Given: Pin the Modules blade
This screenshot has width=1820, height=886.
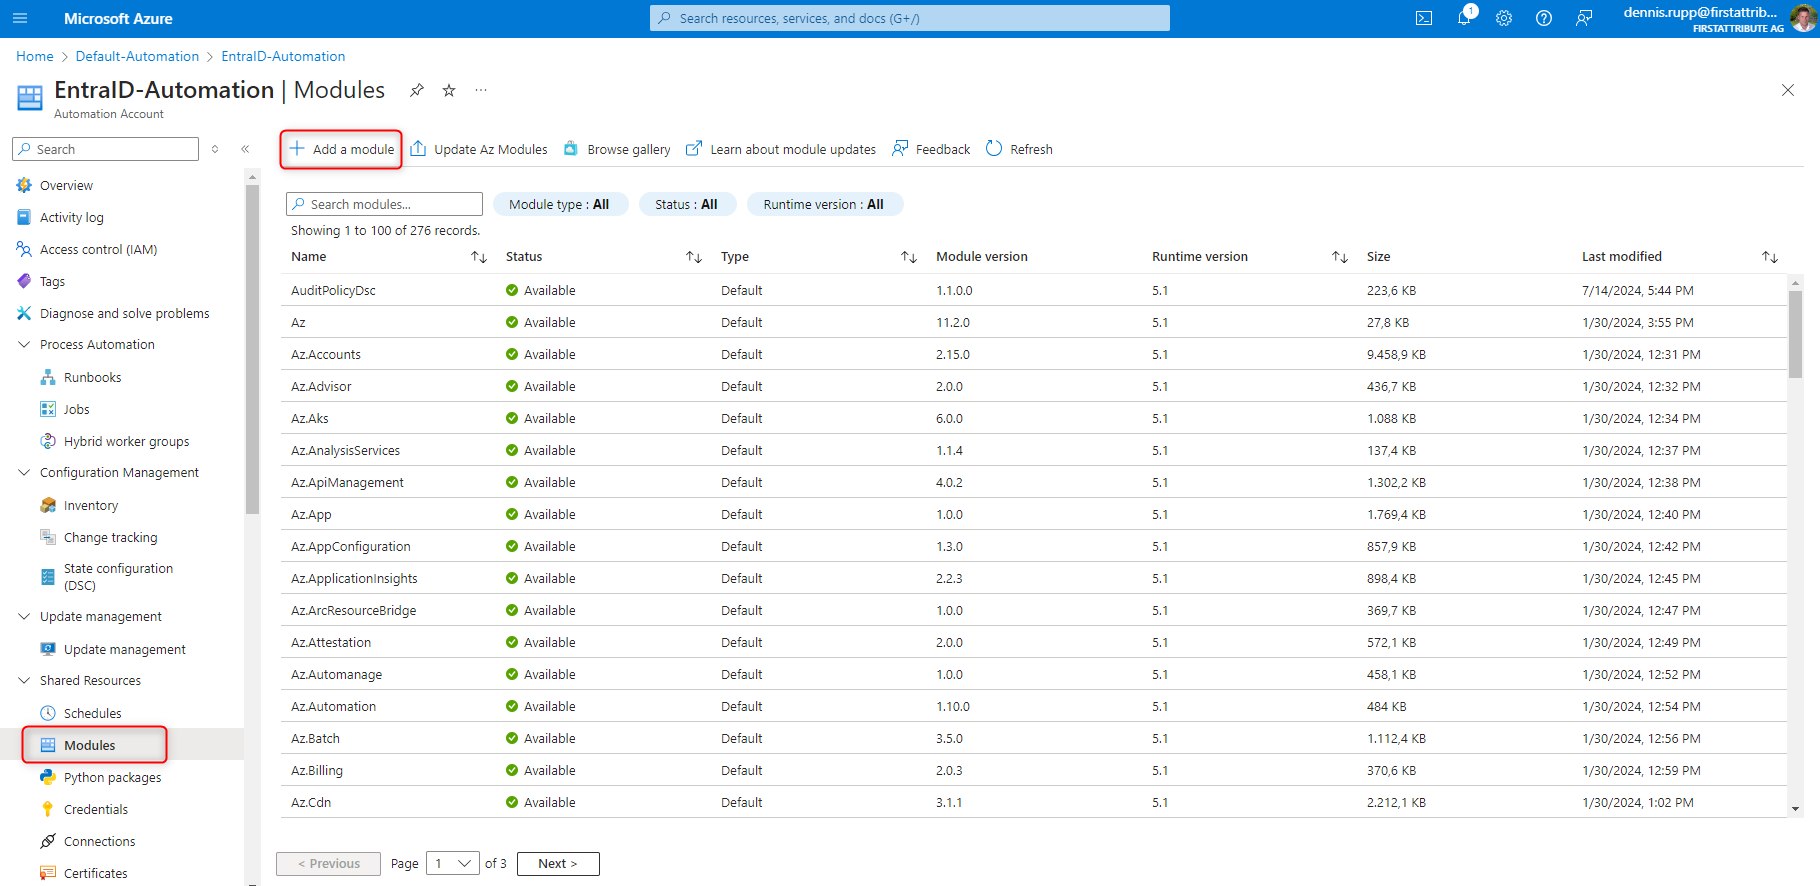Looking at the screenshot, I should (417, 90).
